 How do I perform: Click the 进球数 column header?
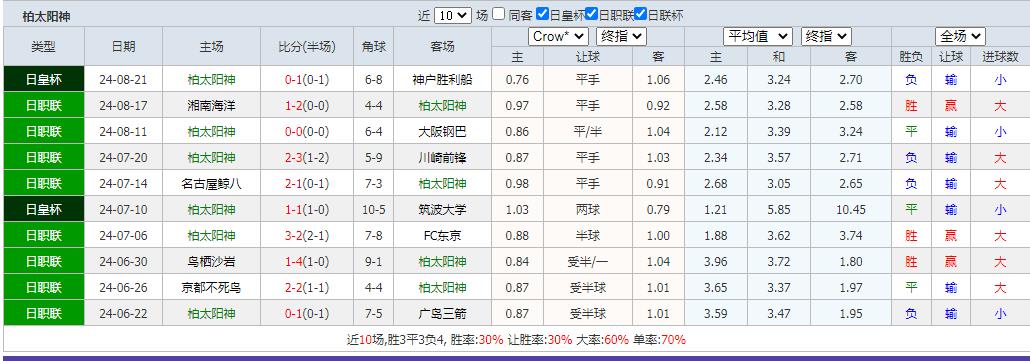click(1000, 57)
